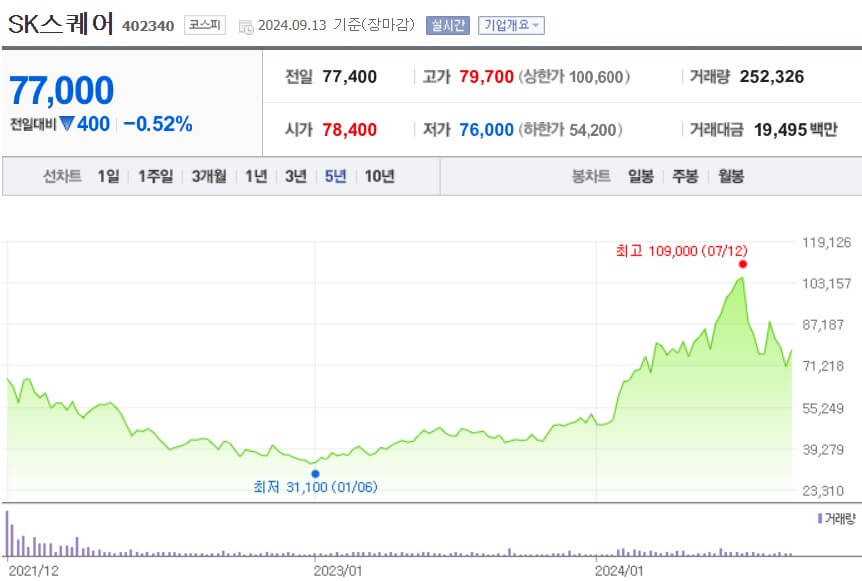Click the current price 77,000 display
The height and width of the screenshot is (581, 862).
(60, 90)
